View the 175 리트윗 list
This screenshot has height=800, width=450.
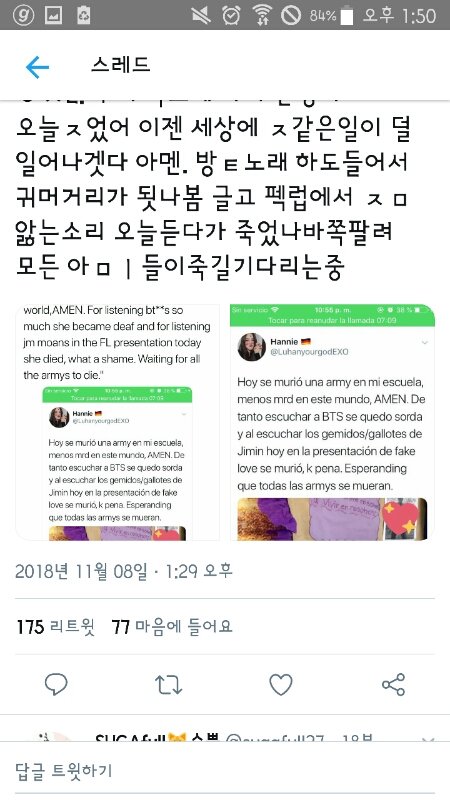(56, 627)
